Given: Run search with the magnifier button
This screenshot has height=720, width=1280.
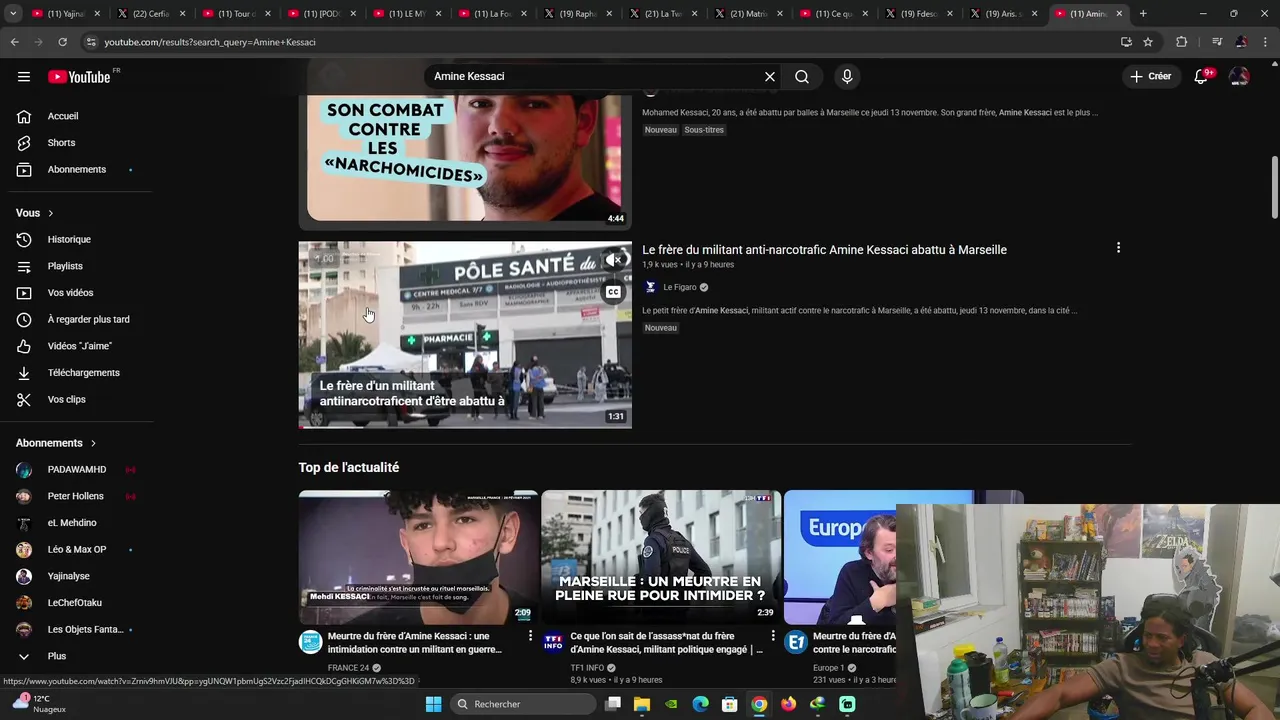Looking at the screenshot, I should (x=802, y=77).
